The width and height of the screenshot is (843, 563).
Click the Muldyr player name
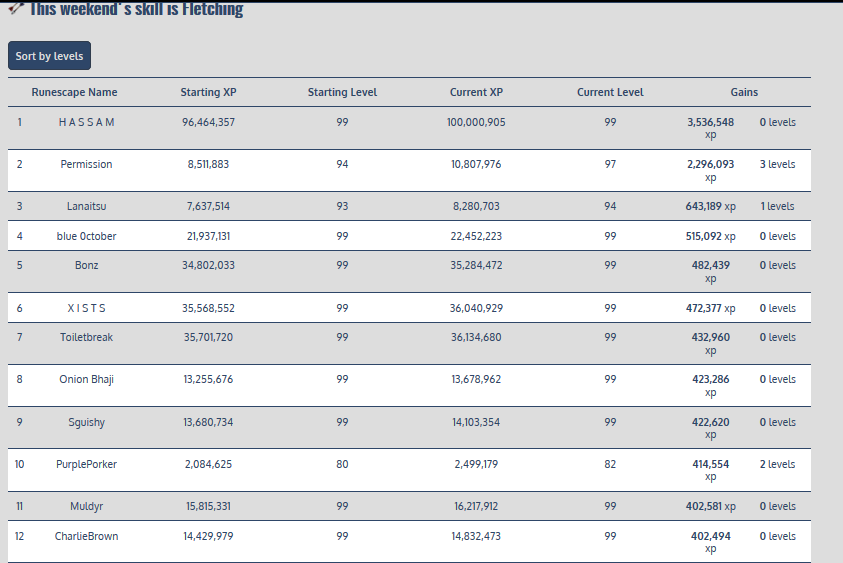pos(86,506)
